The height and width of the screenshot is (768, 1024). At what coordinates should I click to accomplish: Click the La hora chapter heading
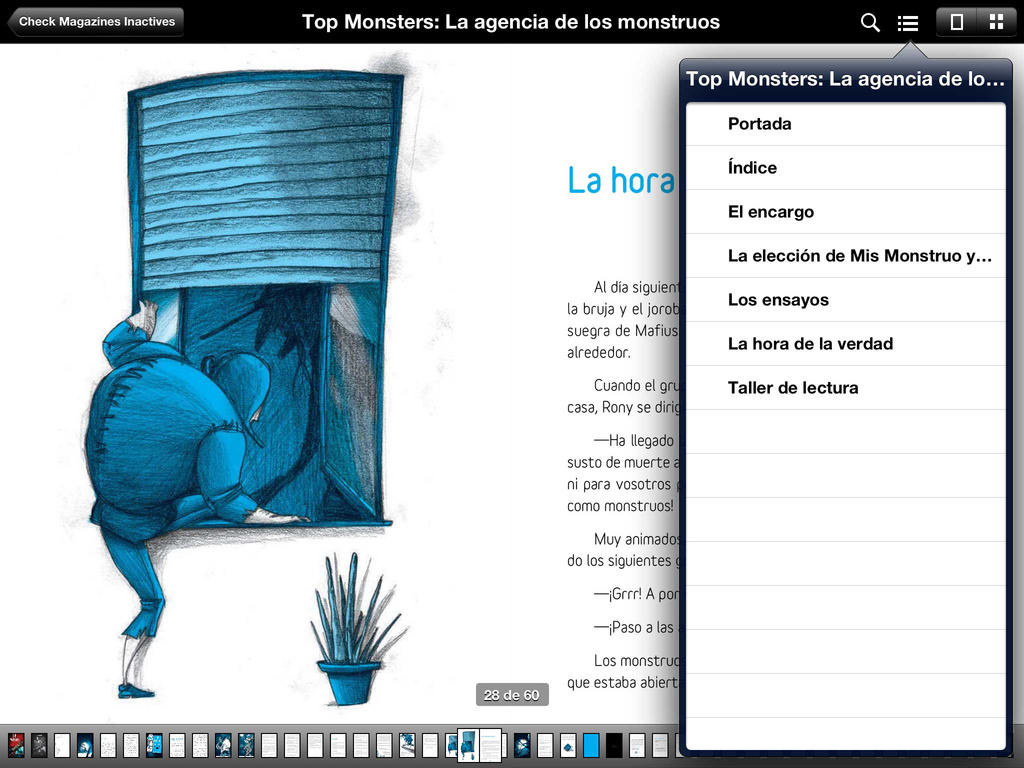[x=620, y=180]
